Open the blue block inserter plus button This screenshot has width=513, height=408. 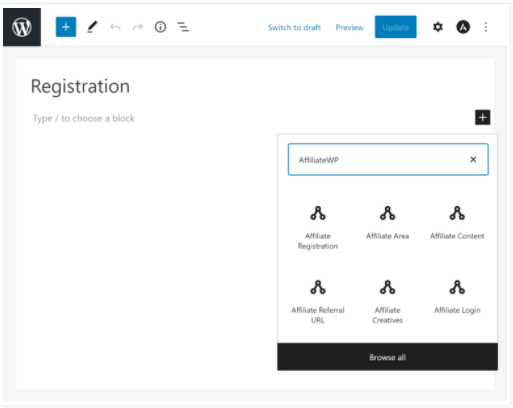pos(66,27)
